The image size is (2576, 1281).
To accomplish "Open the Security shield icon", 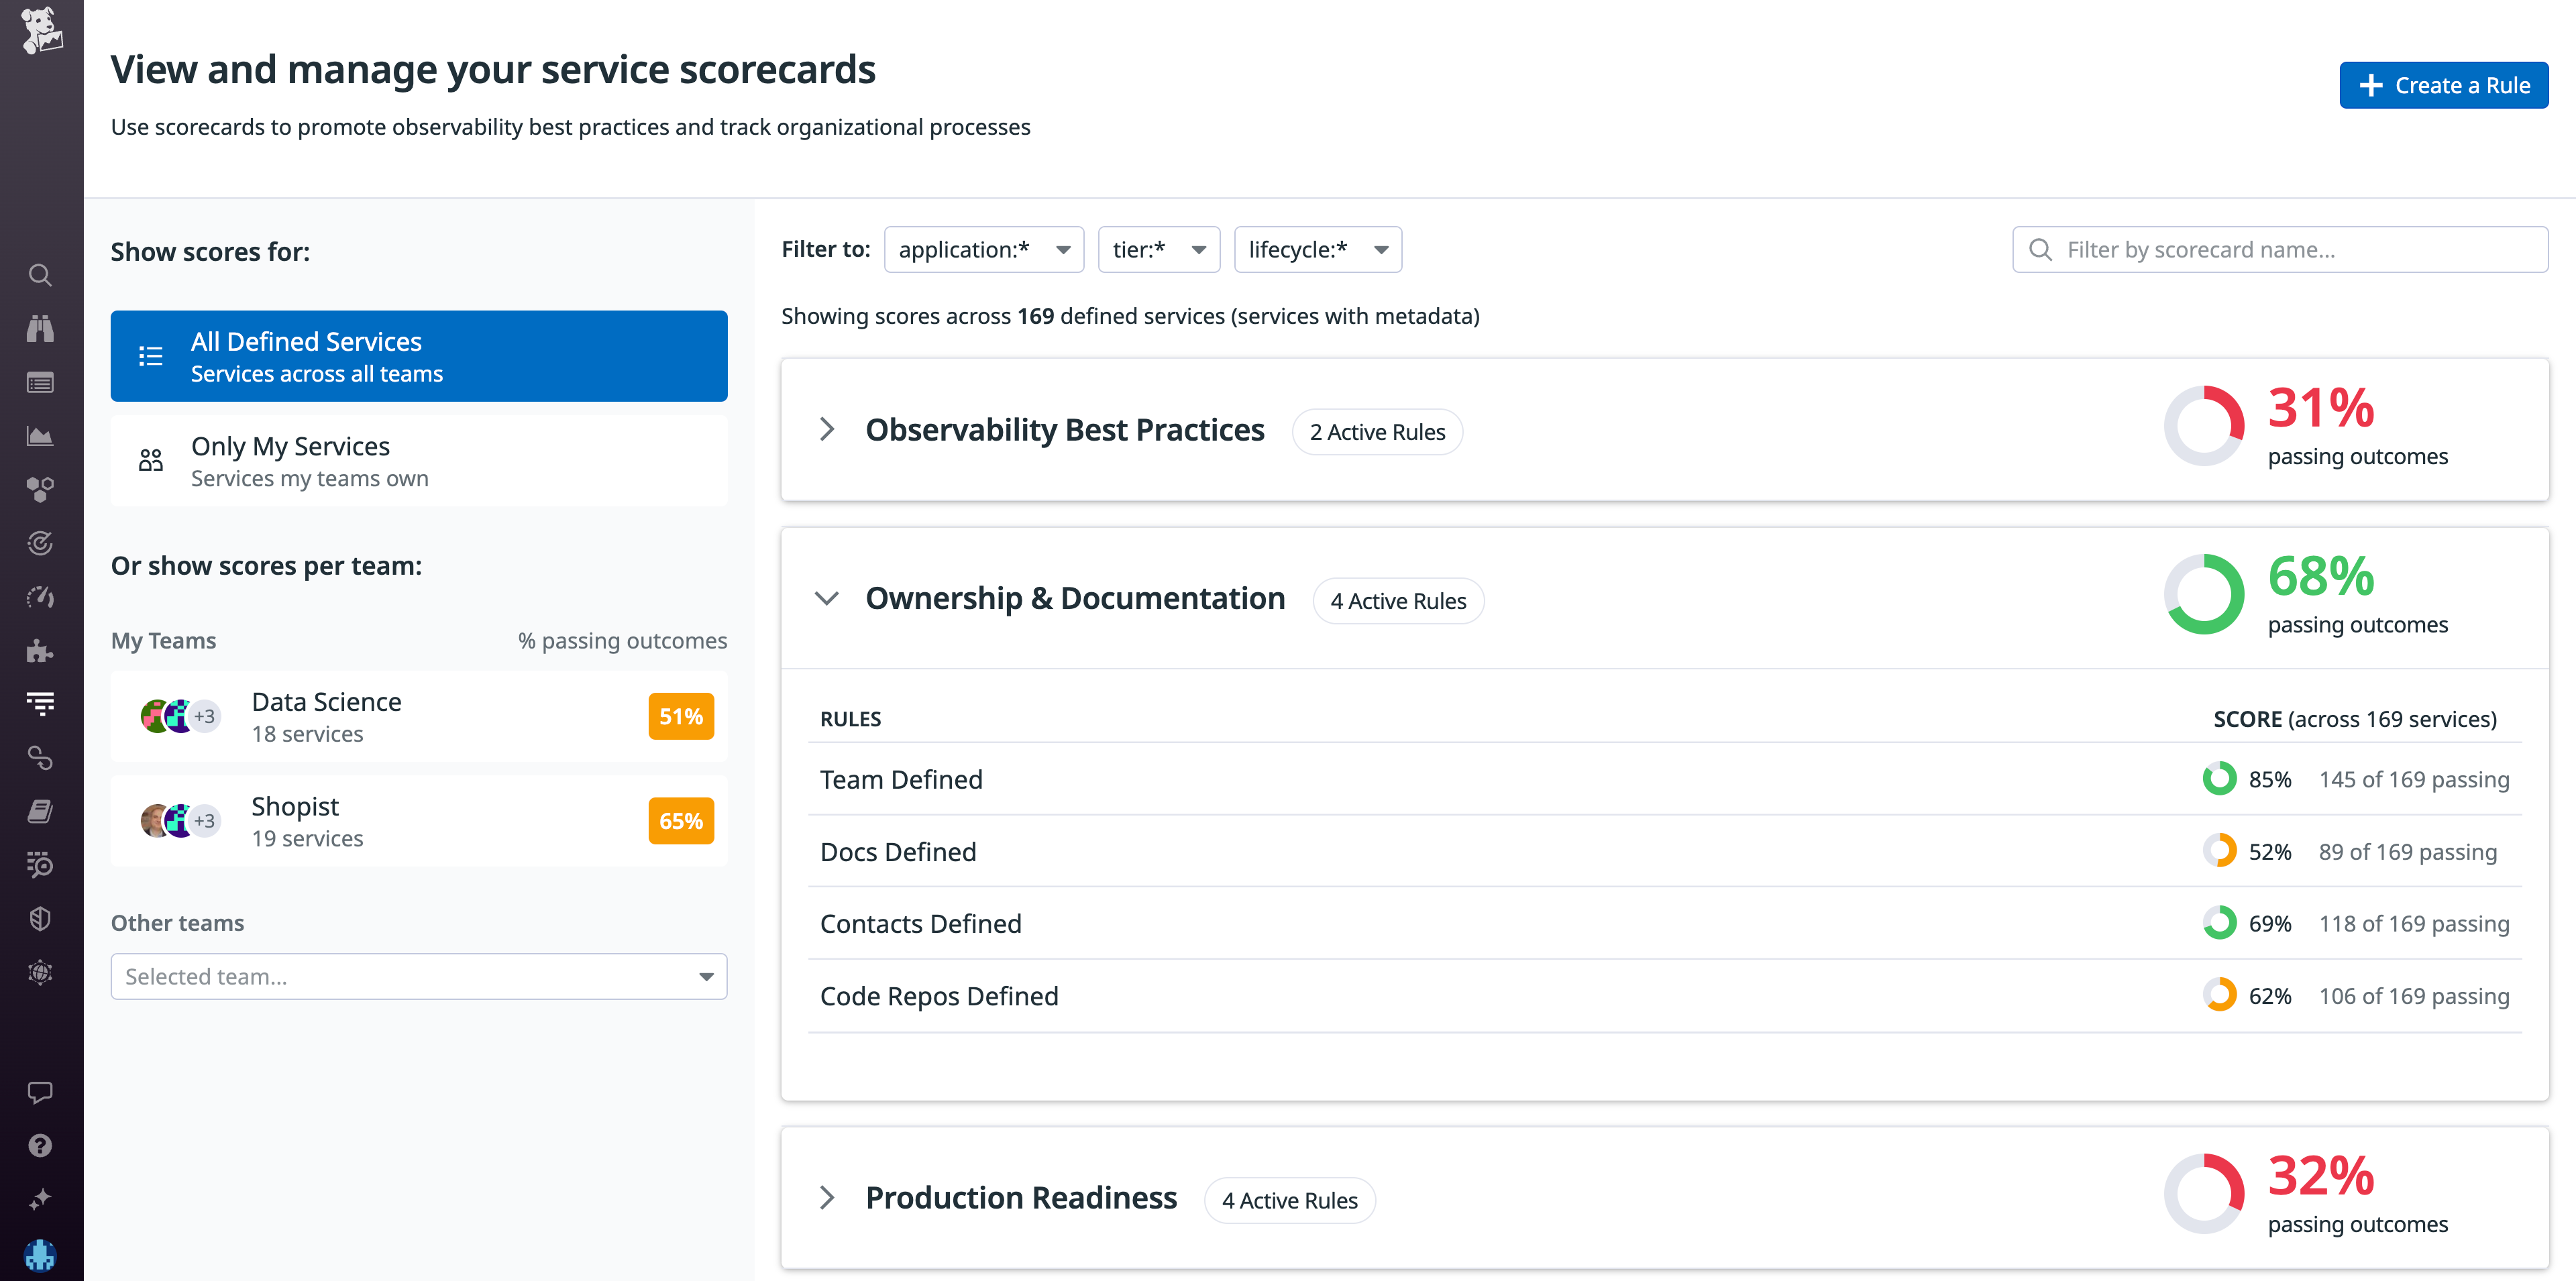I will point(40,918).
